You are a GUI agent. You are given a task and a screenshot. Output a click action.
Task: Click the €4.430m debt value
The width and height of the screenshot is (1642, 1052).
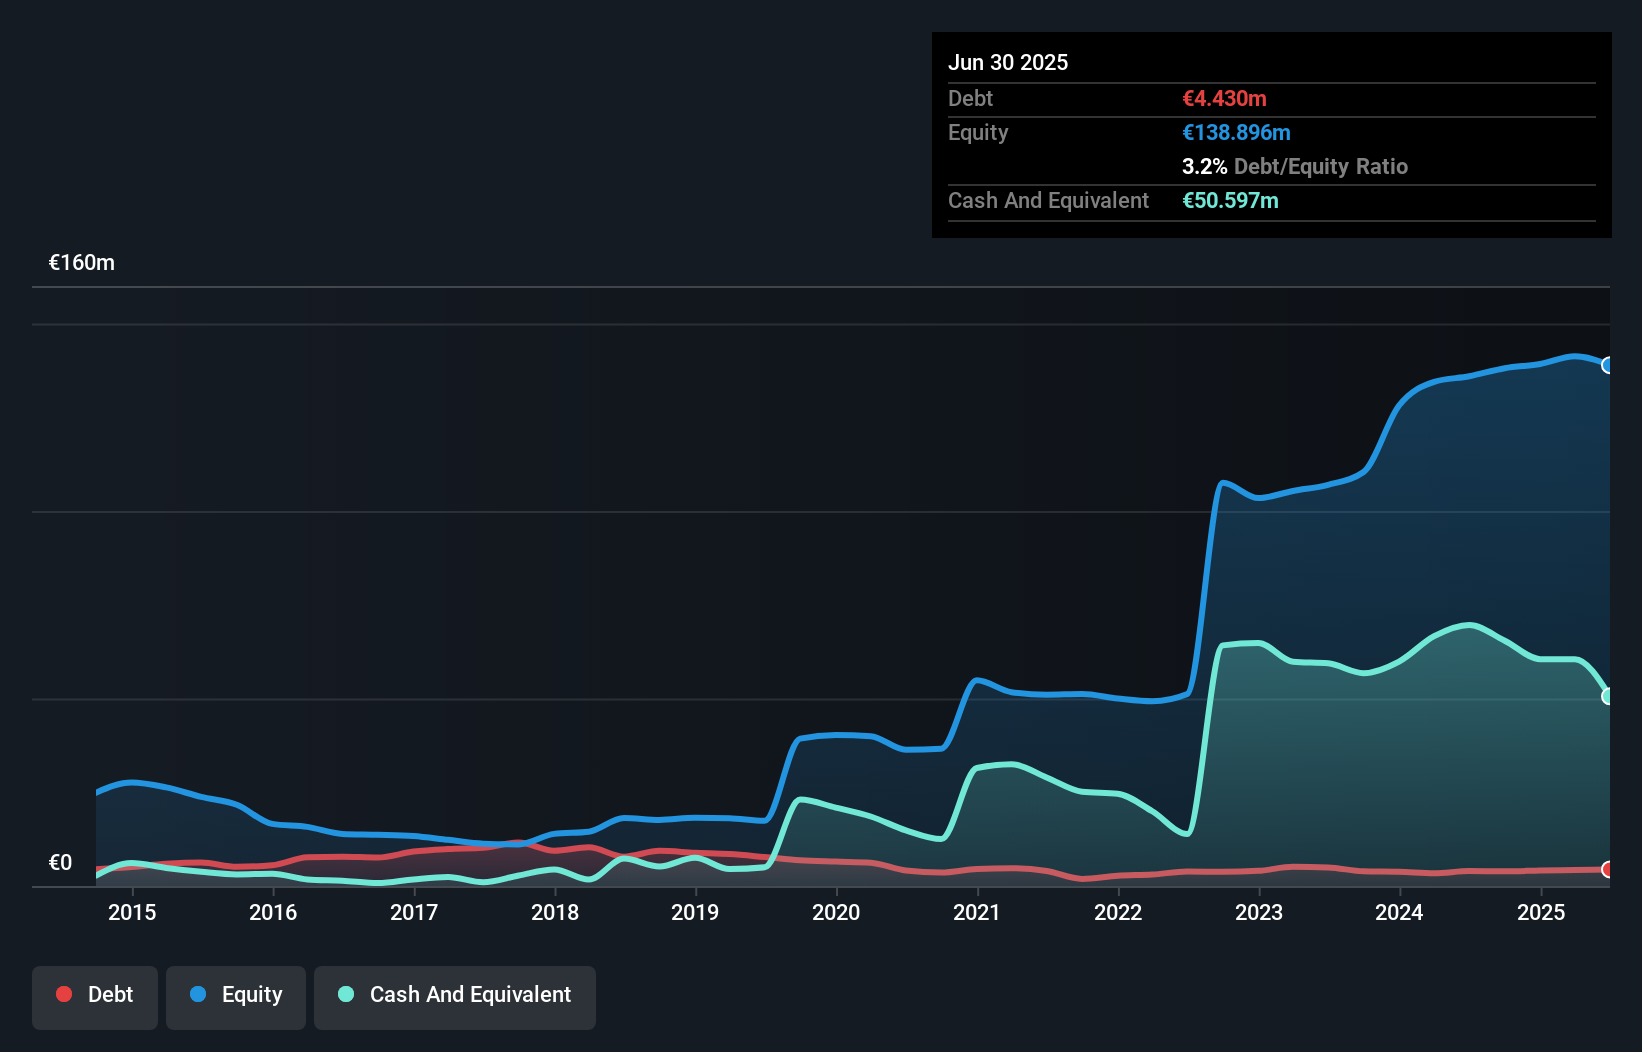[1224, 98]
